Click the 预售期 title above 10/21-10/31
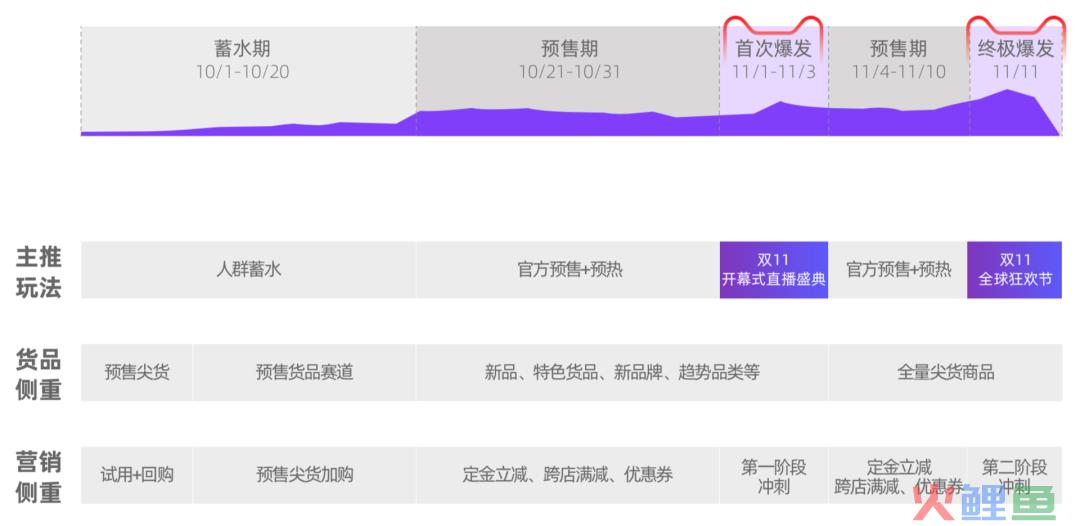This screenshot has width=1080, height=526. pyautogui.click(x=570, y=49)
